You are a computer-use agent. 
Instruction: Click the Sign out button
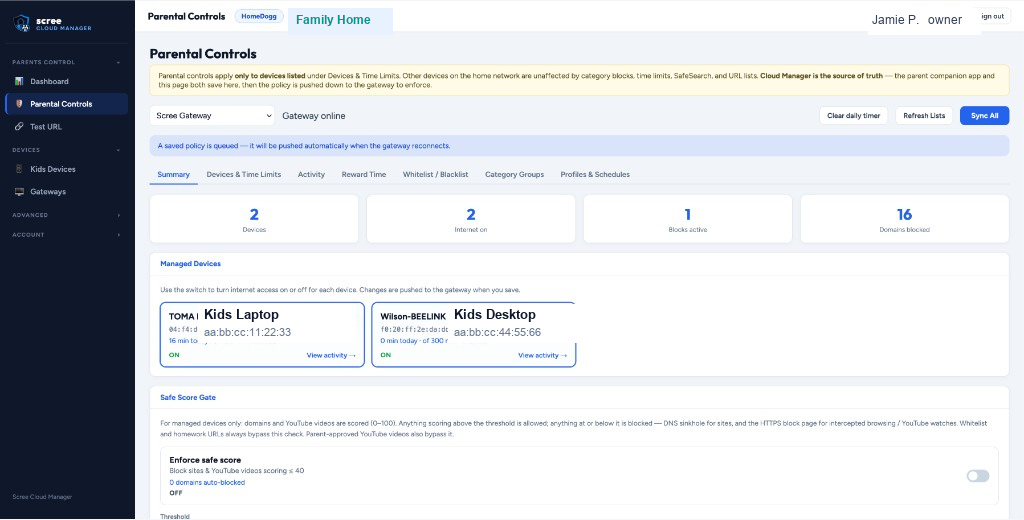click(x=994, y=16)
